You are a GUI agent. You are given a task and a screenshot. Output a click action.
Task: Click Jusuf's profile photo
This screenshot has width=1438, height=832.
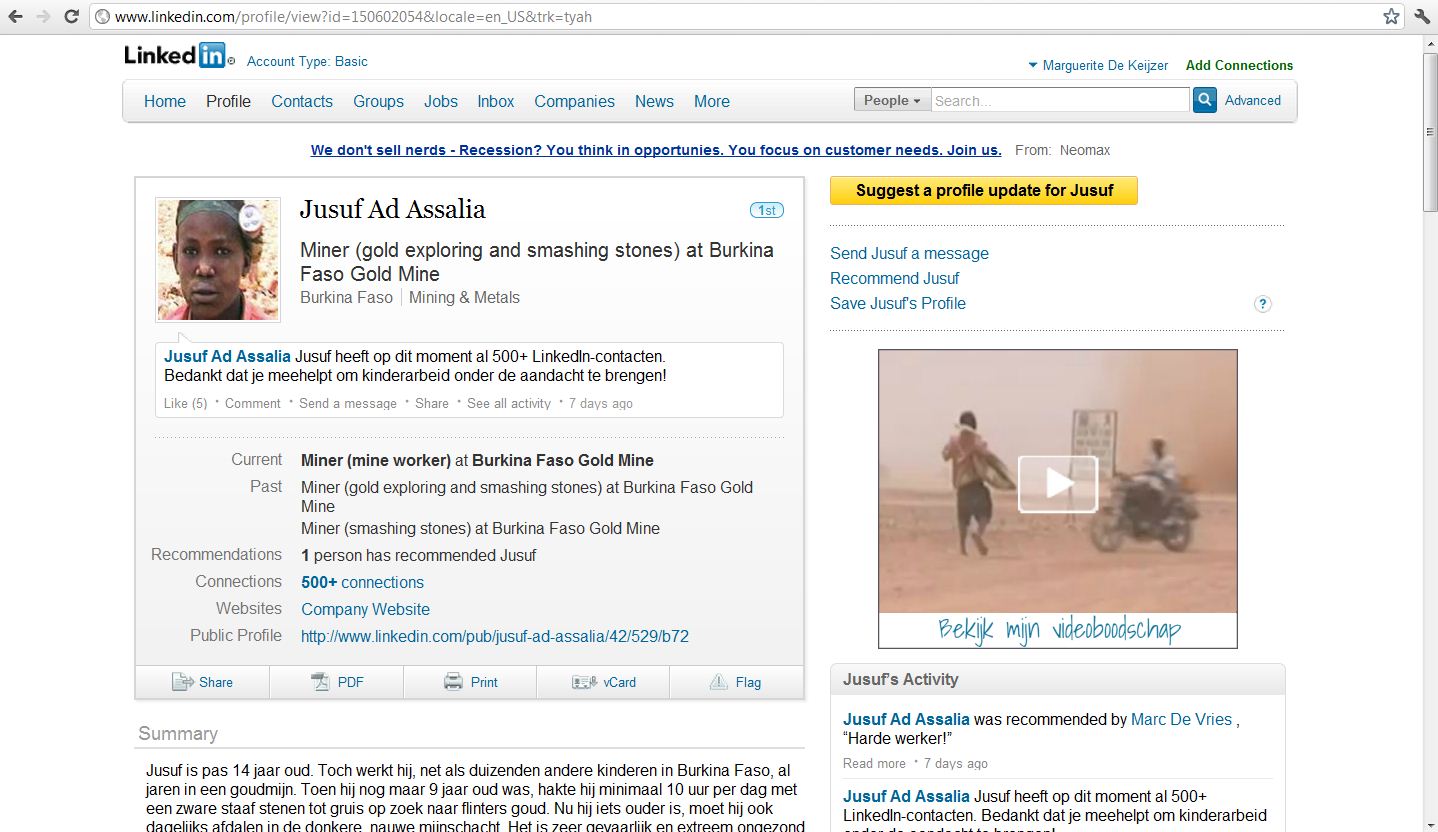(218, 260)
